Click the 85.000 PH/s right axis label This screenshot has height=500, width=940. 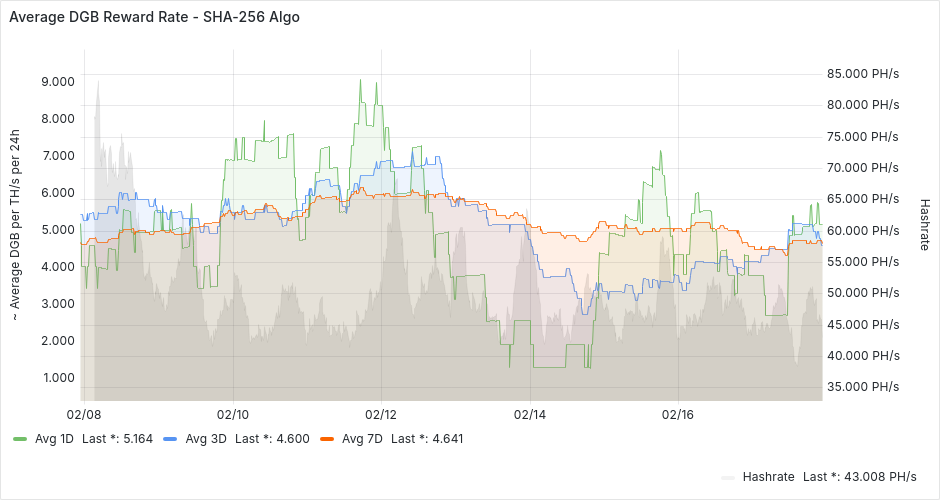point(863,73)
